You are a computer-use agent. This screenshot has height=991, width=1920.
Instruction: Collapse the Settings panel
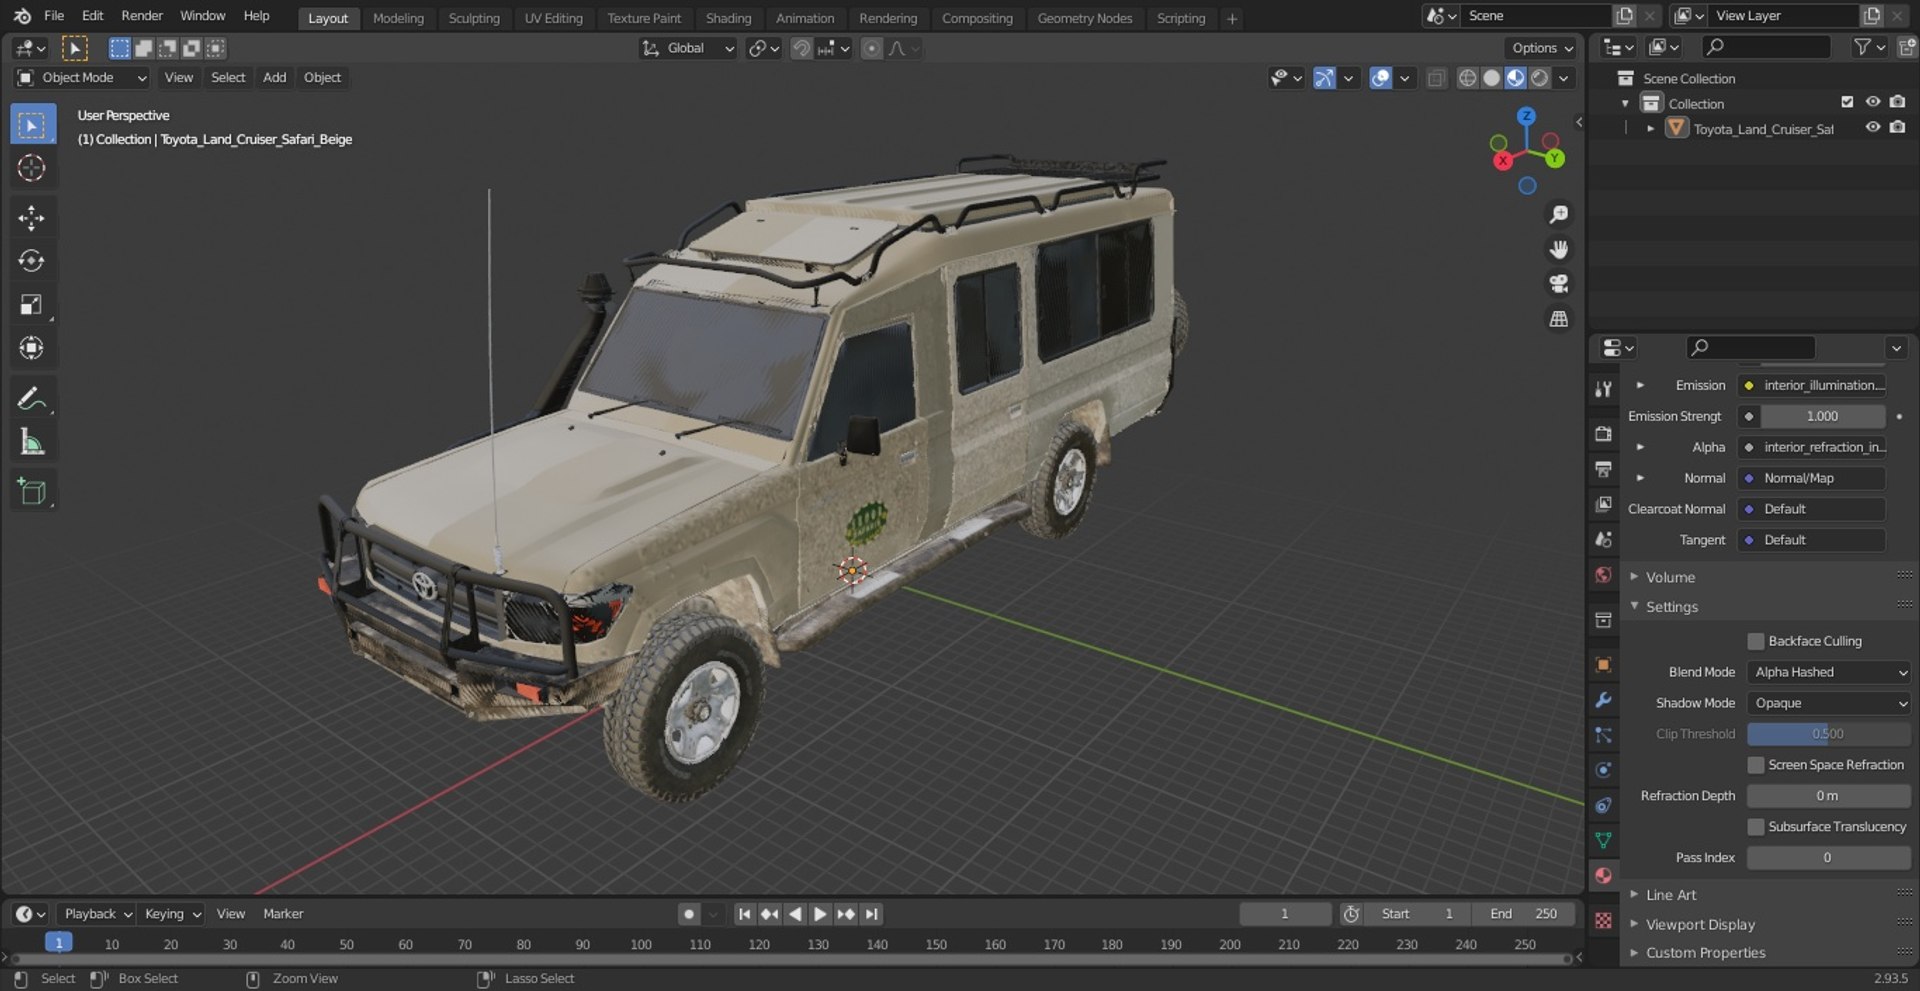click(x=1672, y=607)
